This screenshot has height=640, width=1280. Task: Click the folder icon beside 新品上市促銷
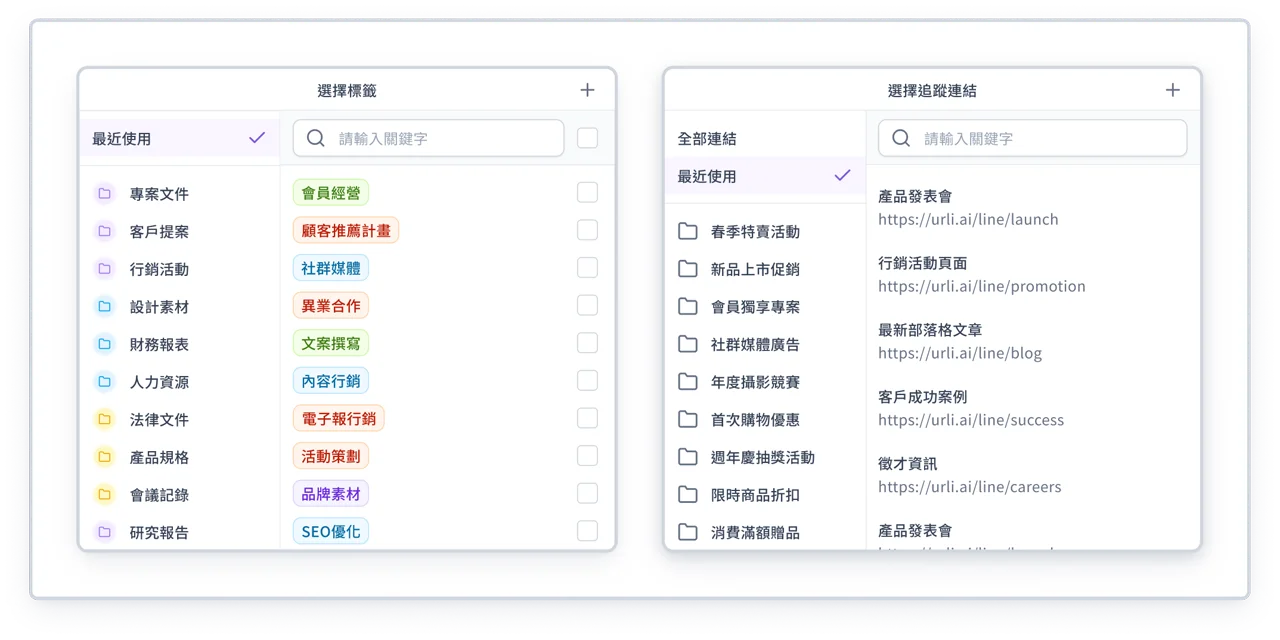point(688,269)
